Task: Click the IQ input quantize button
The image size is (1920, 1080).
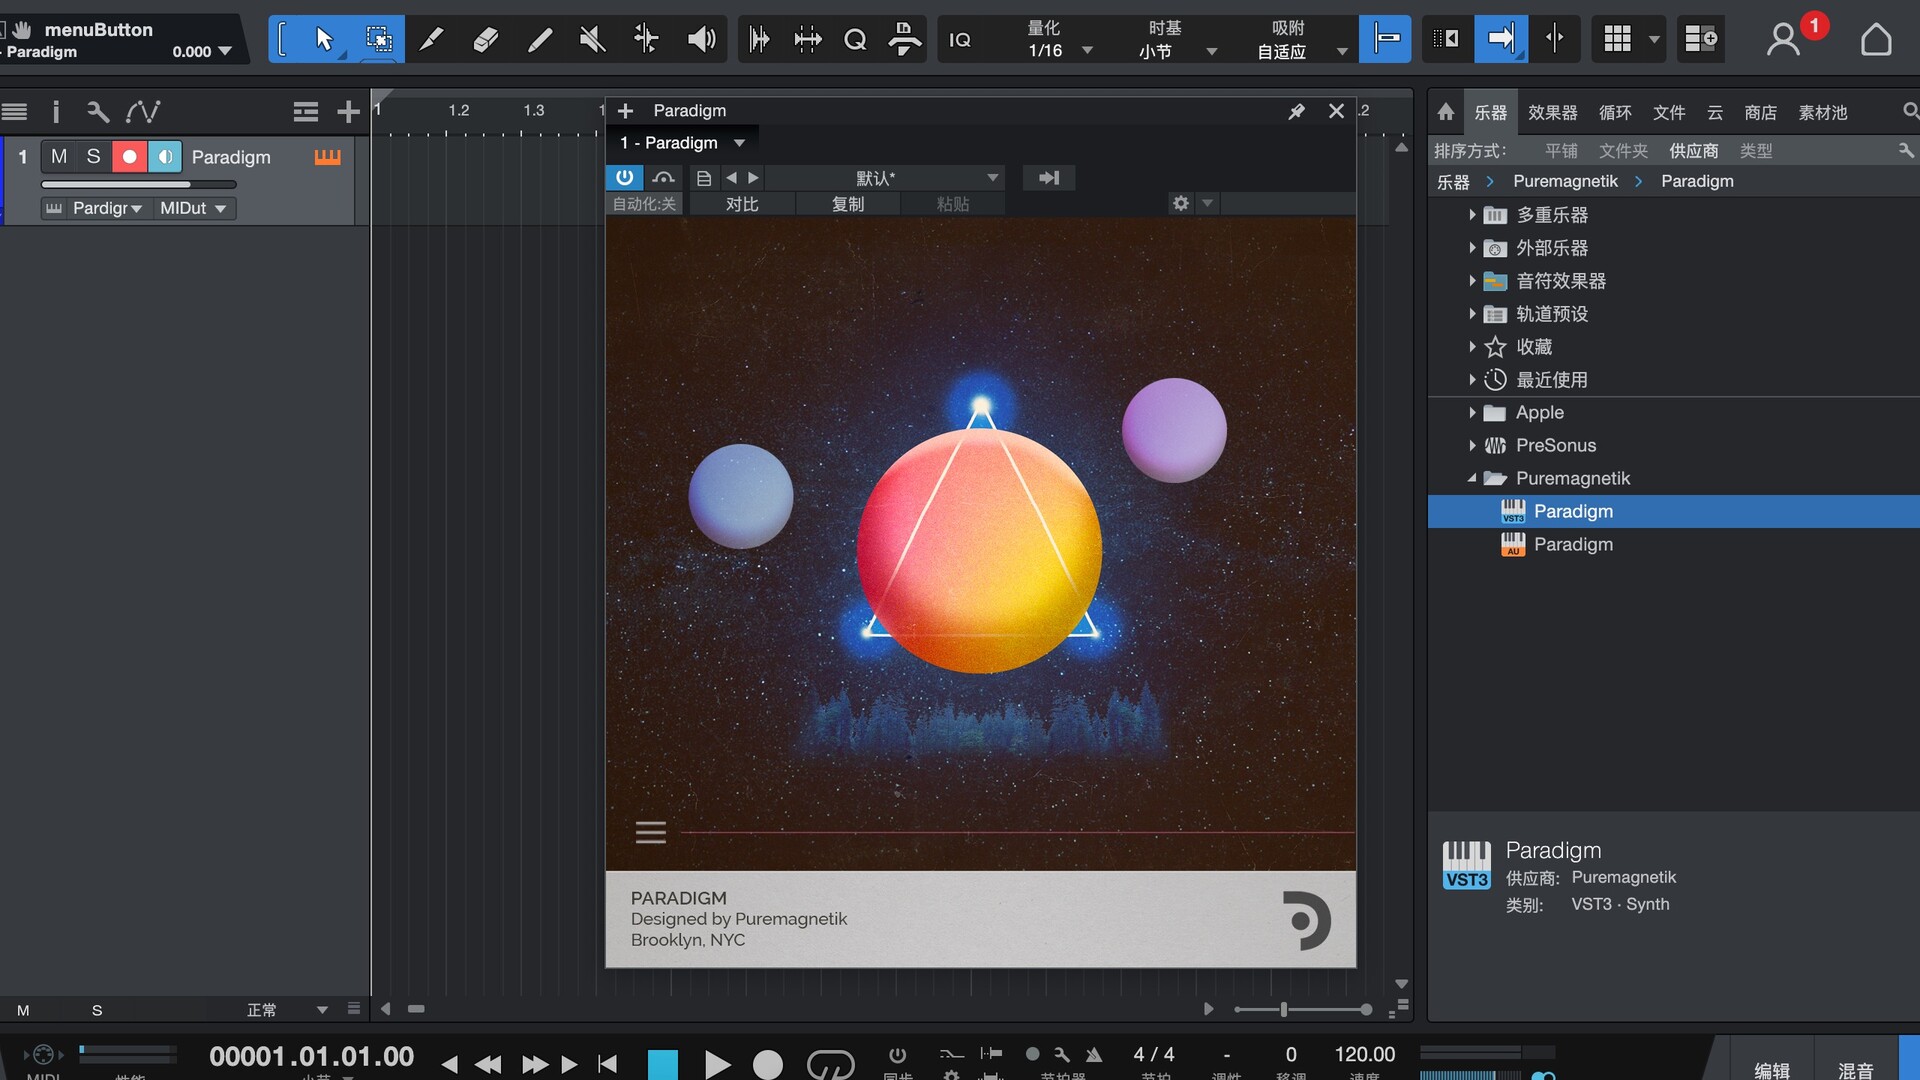Action: pos(960,39)
